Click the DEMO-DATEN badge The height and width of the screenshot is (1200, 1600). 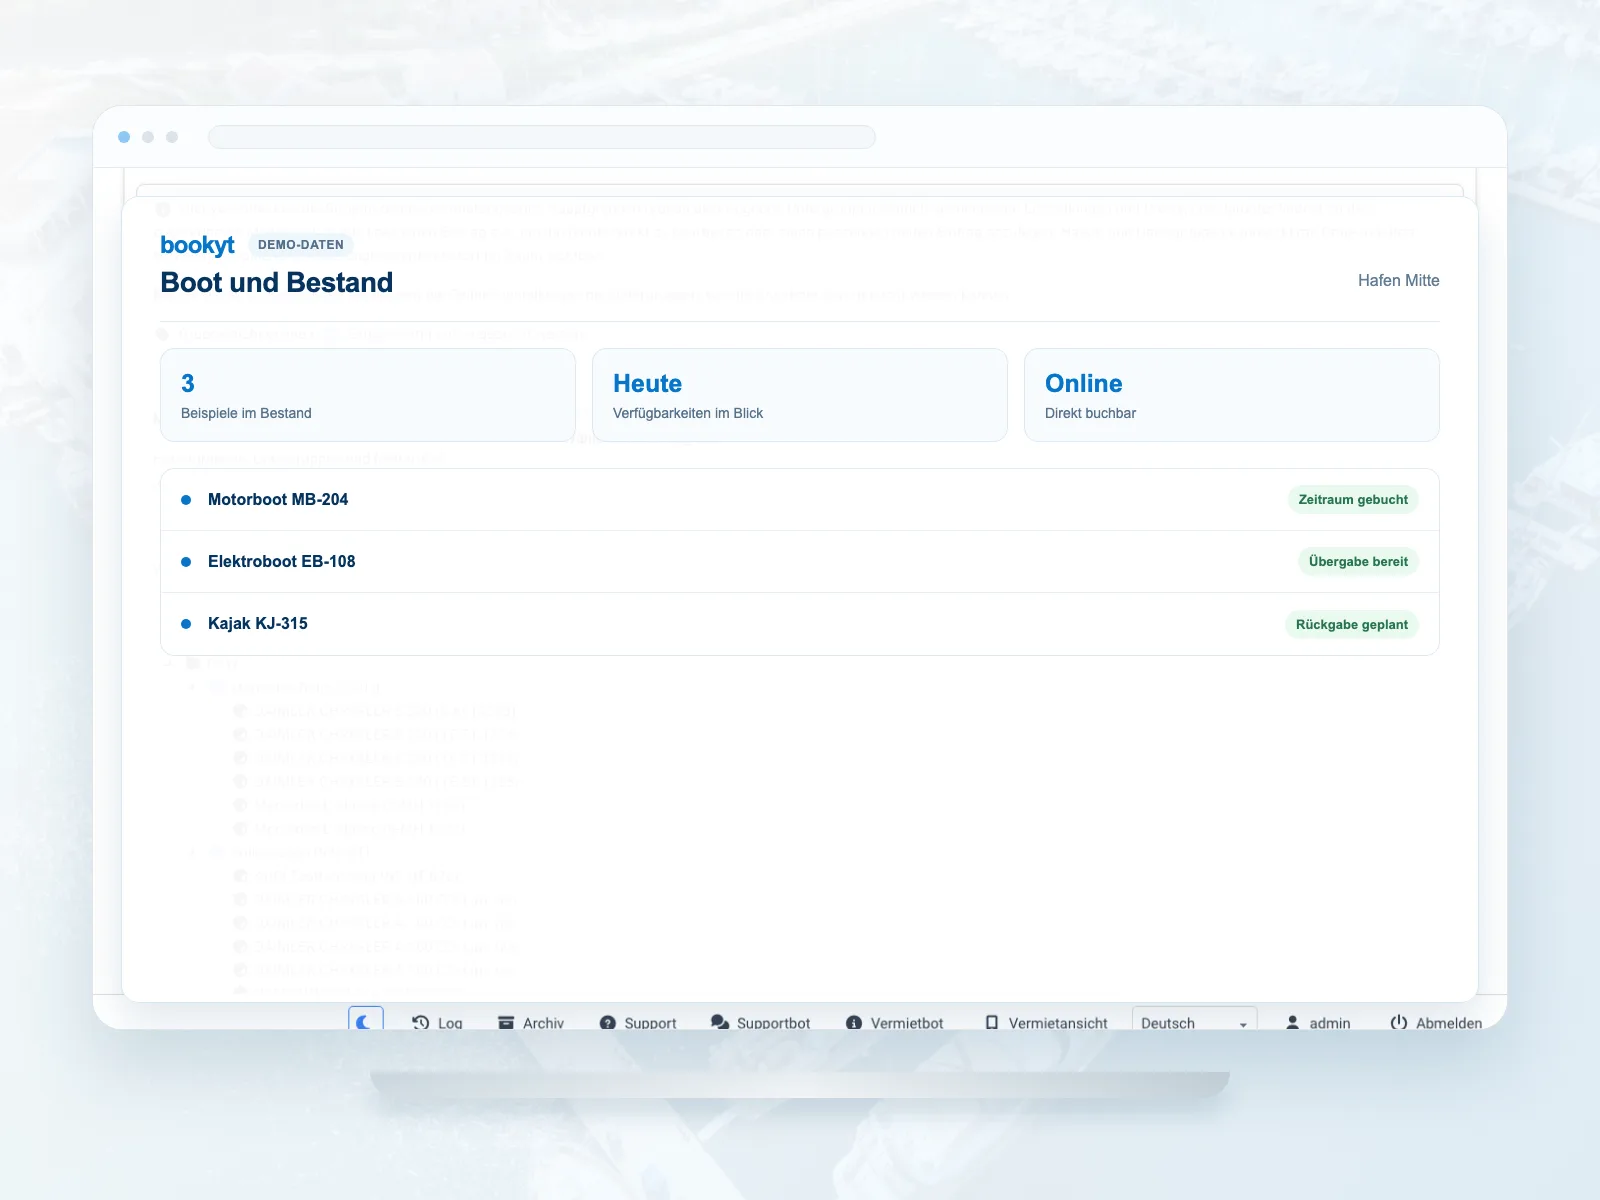click(301, 244)
